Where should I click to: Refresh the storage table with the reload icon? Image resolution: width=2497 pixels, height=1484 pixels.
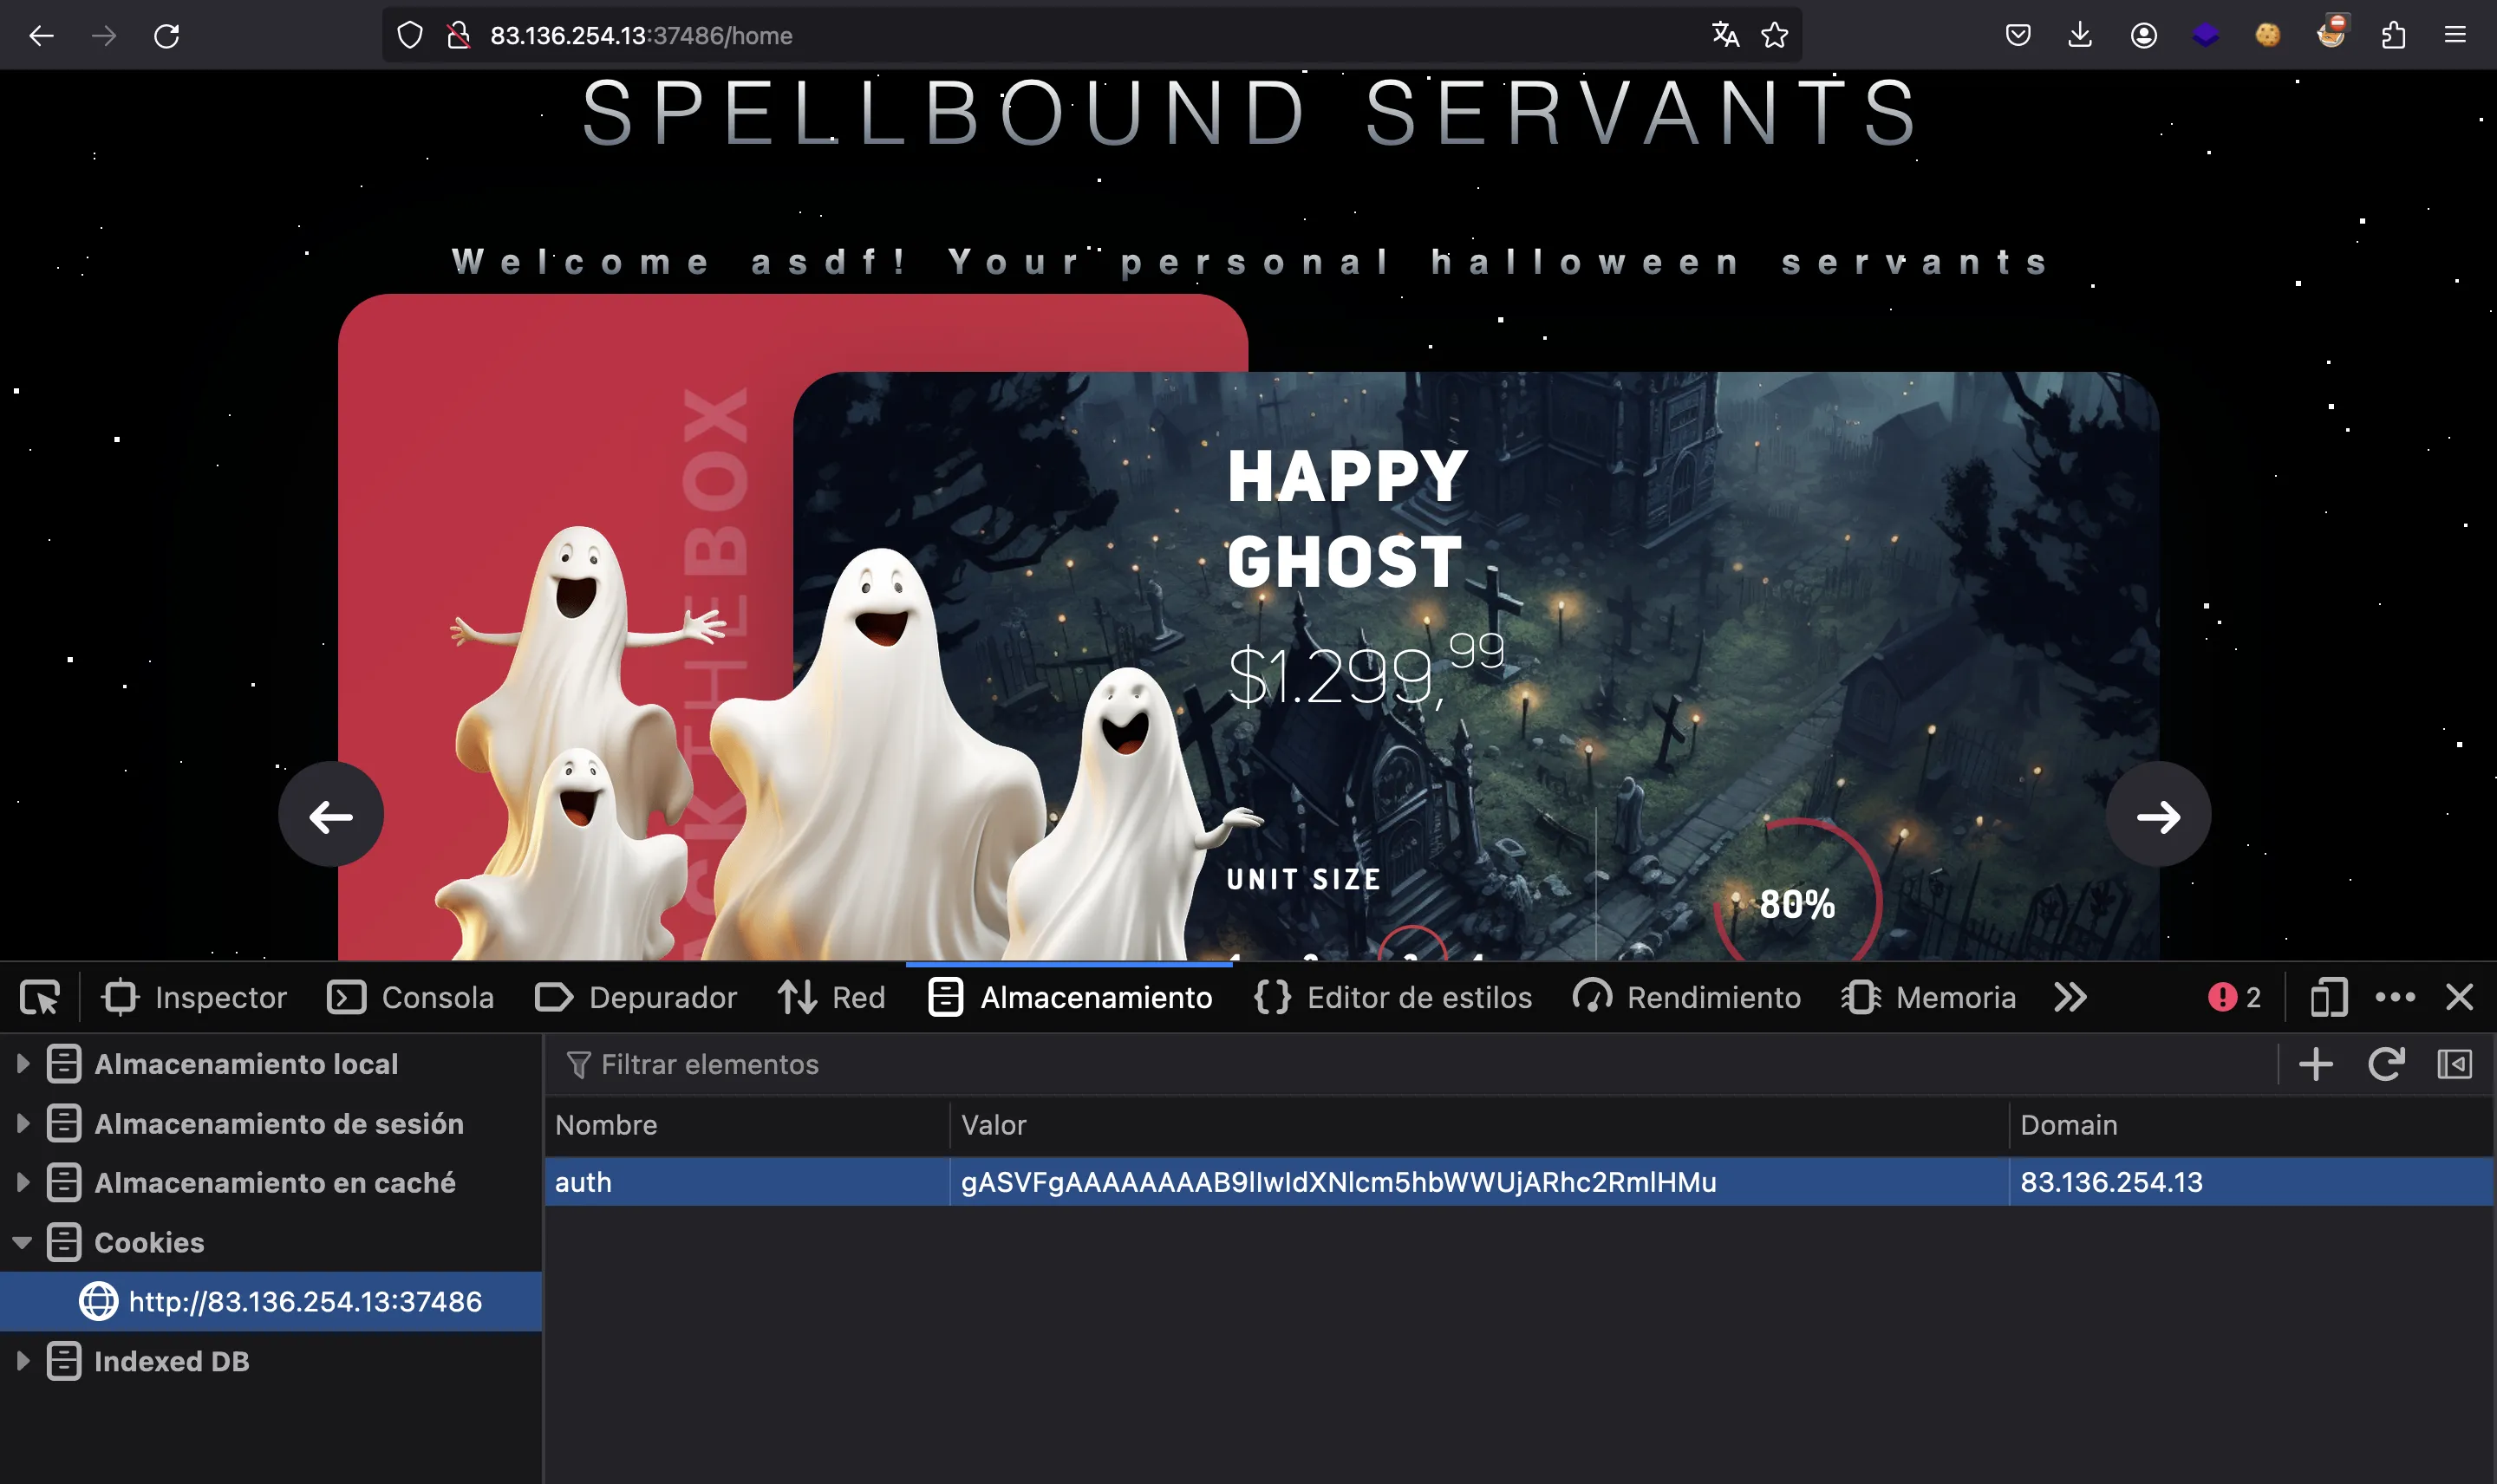pyautogui.click(x=2385, y=1064)
